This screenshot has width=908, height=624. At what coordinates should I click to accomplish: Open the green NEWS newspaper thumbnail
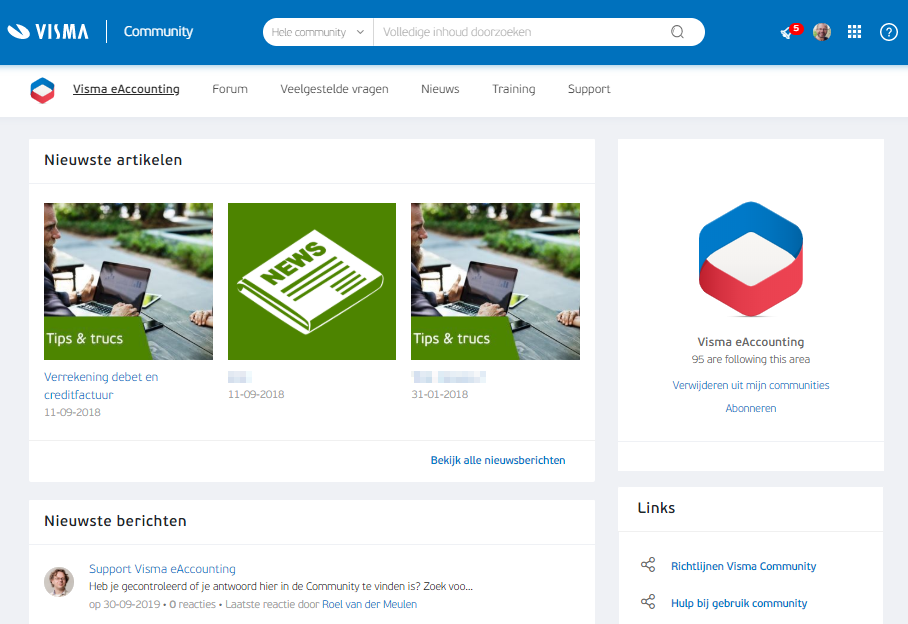coord(312,281)
